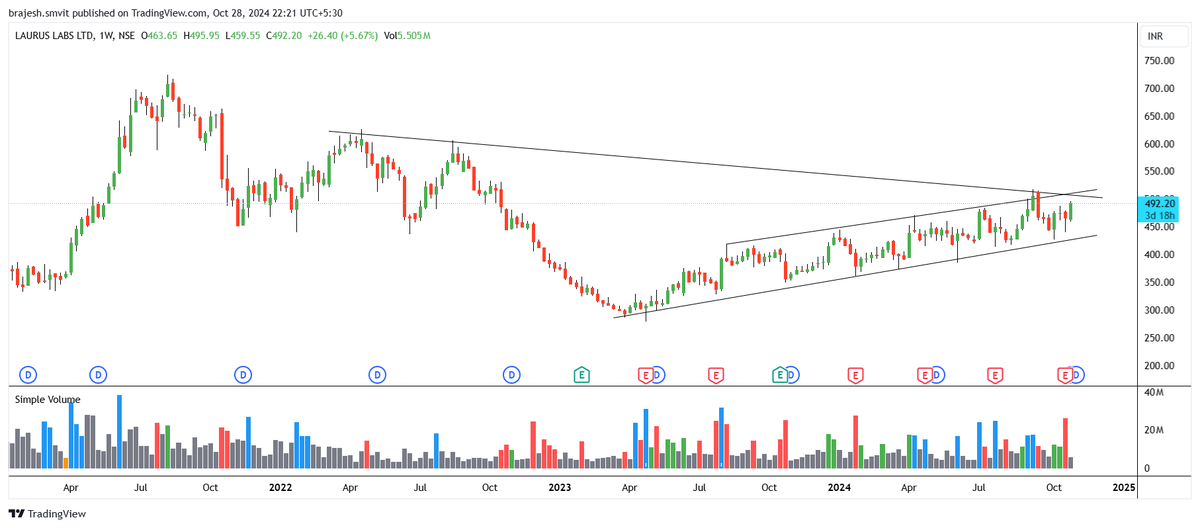Screen dimensions: 1200x528
Task: Click the volume readout Vol5.505M
Action: [407, 36]
